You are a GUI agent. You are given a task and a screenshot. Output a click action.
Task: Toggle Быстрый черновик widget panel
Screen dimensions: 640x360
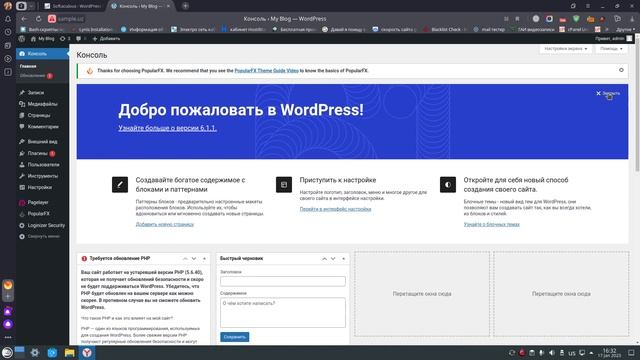click(x=343, y=259)
